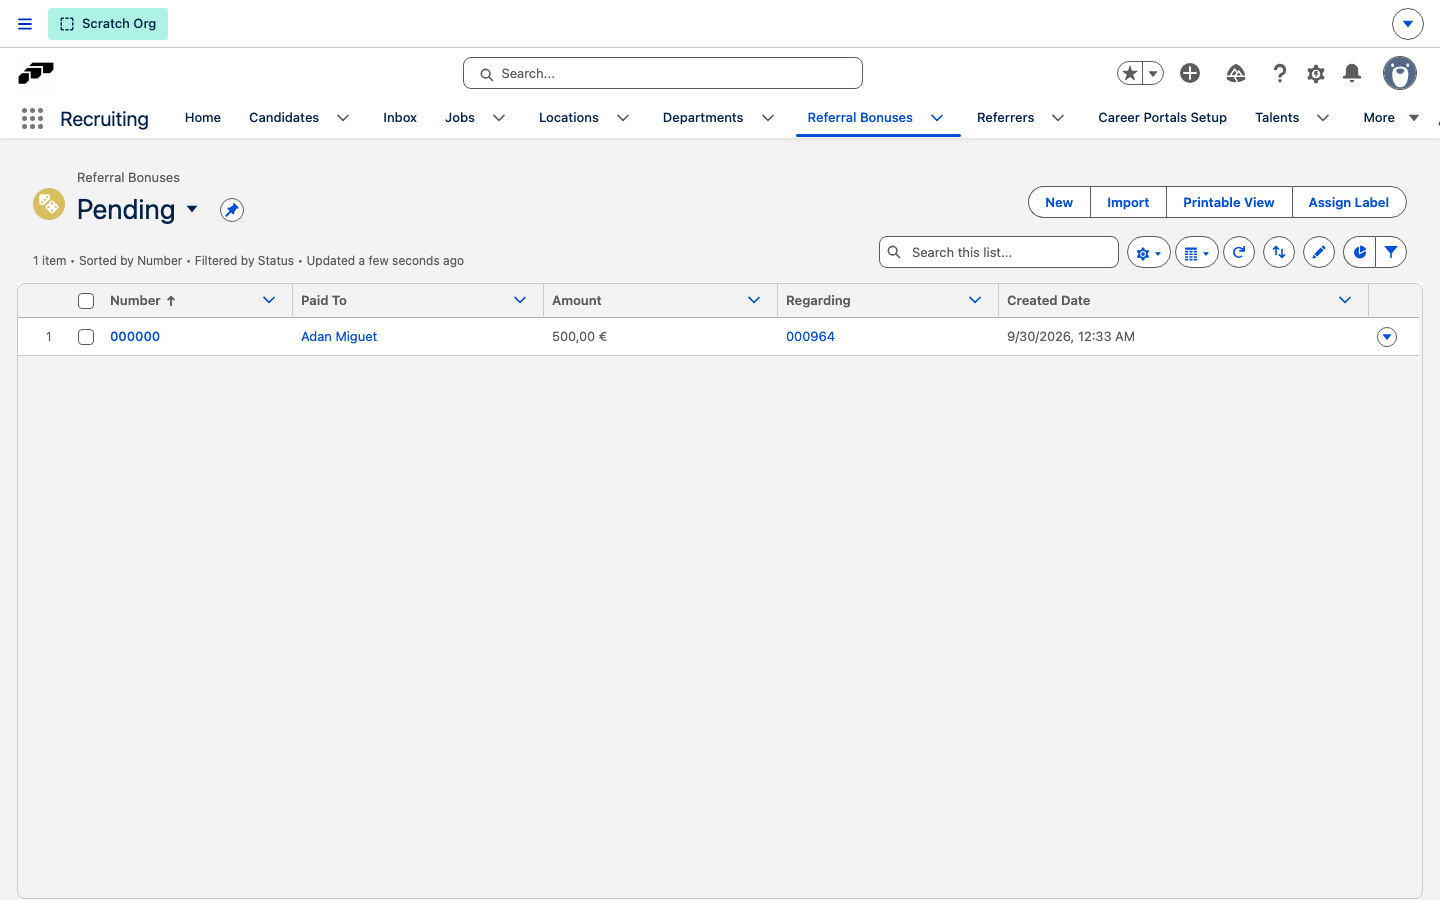Click the Referral Bonuses object icon
The image size is (1440, 900).
pos(48,203)
